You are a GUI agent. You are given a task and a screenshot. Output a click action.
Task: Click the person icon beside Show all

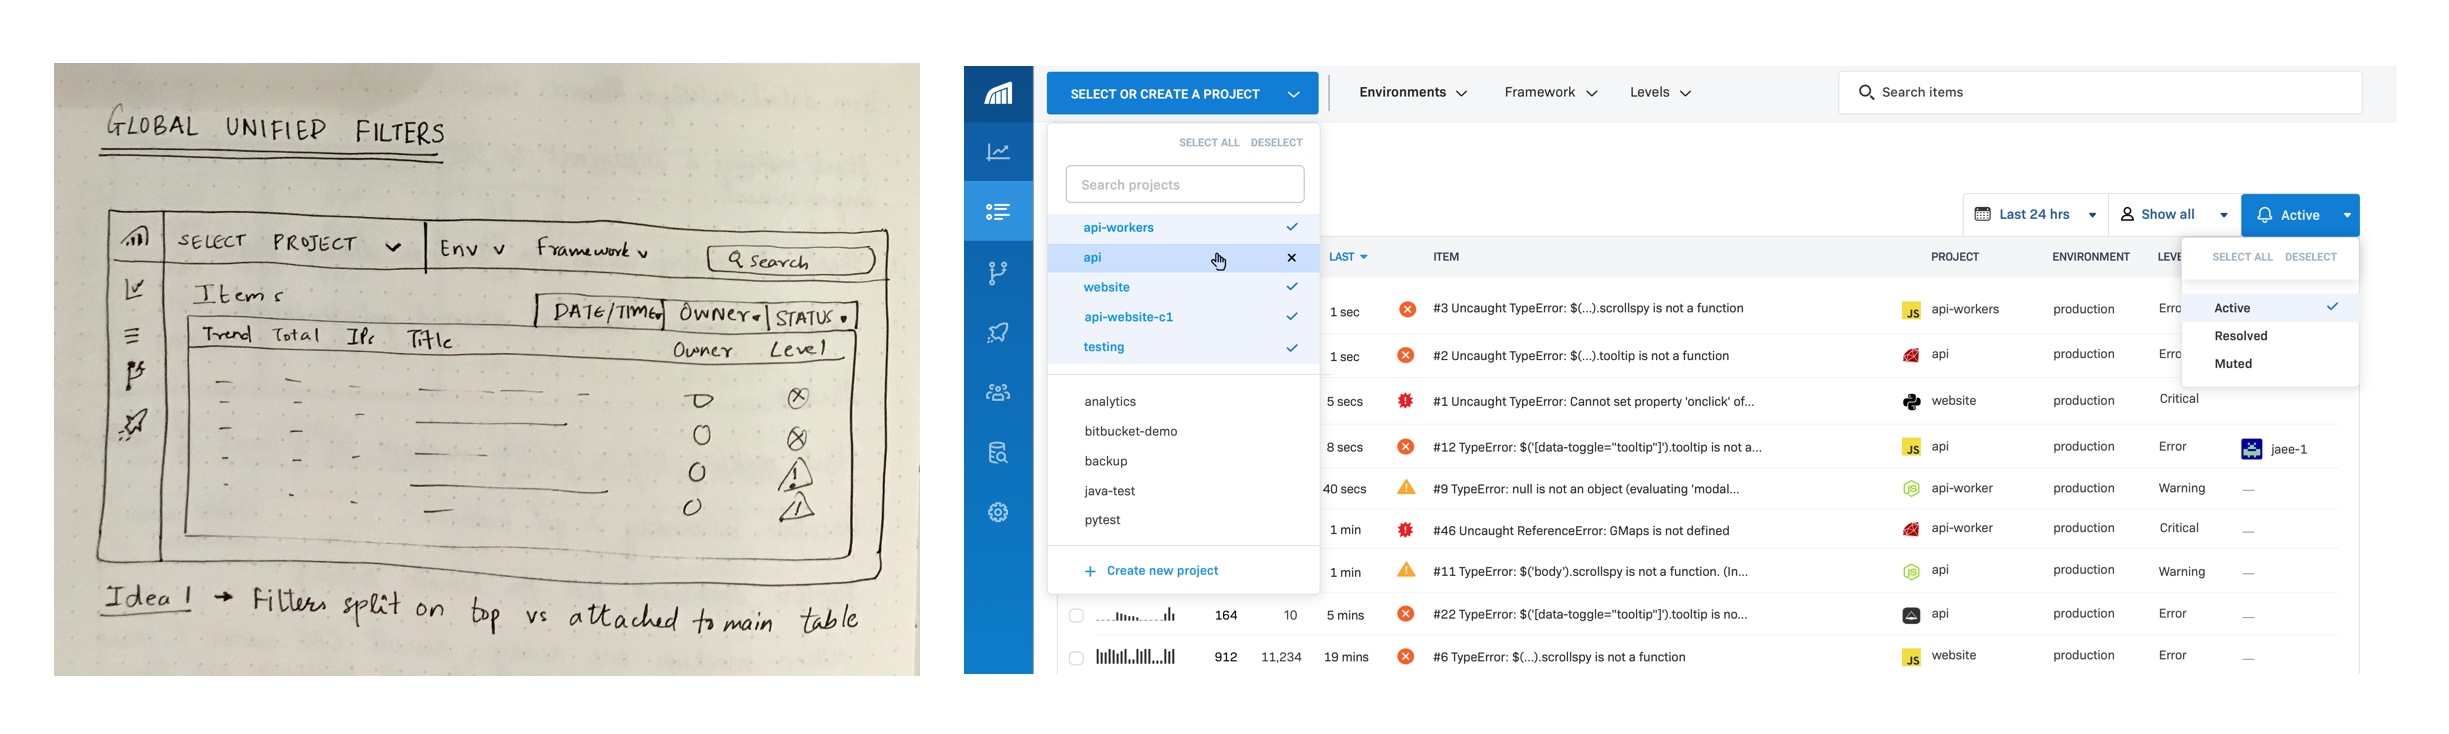tap(2127, 214)
